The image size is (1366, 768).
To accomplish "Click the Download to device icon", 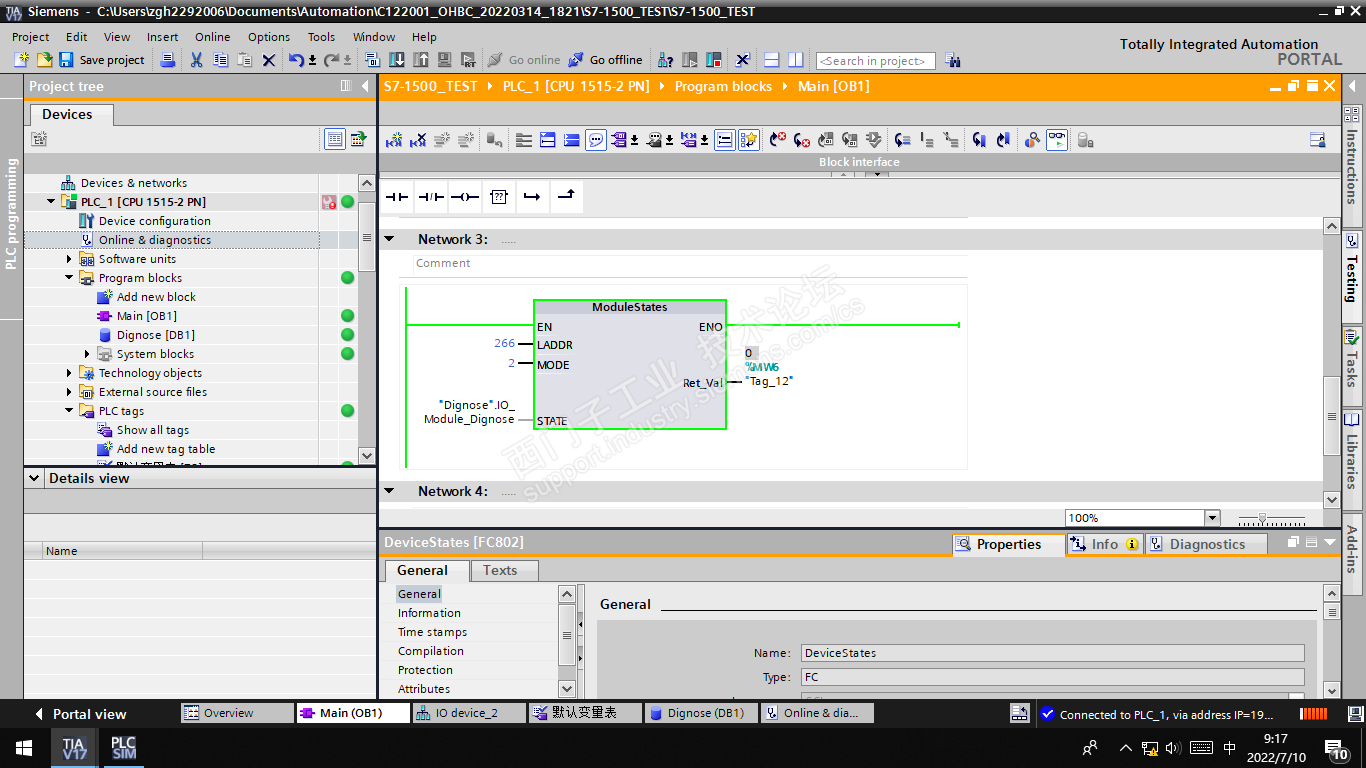I will (397, 60).
